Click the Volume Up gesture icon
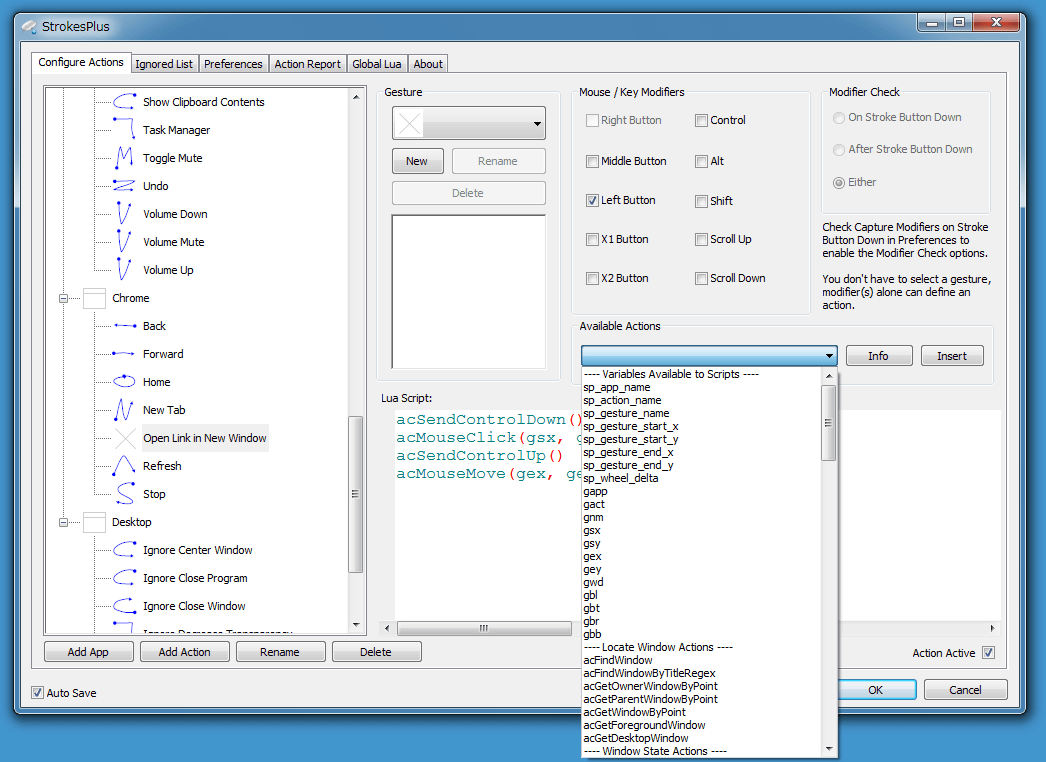 [x=125, y=270]
